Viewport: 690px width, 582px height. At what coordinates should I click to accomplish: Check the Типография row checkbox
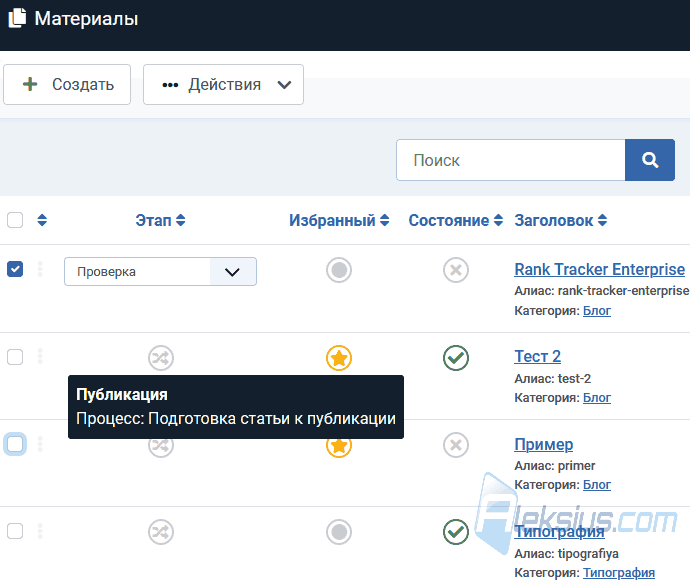[15, 531]
